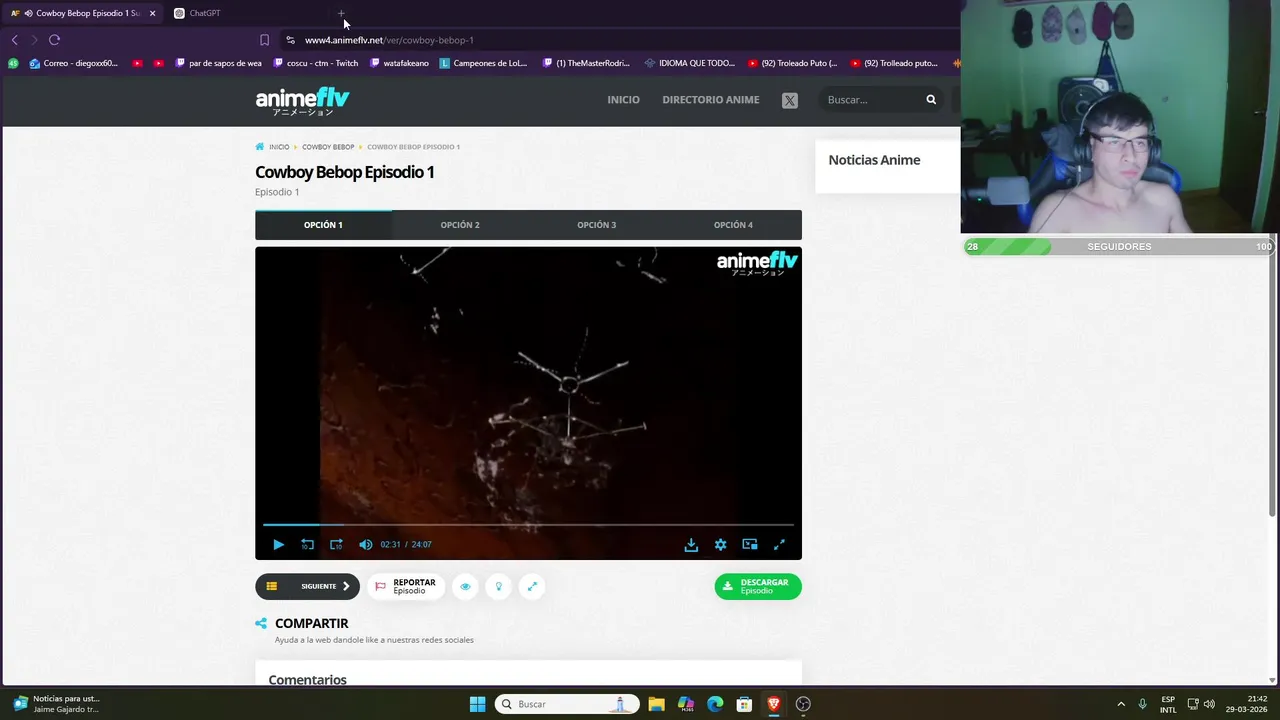
Task: Open Microsoft Edge from the taskbar
Action: (715, 704)
